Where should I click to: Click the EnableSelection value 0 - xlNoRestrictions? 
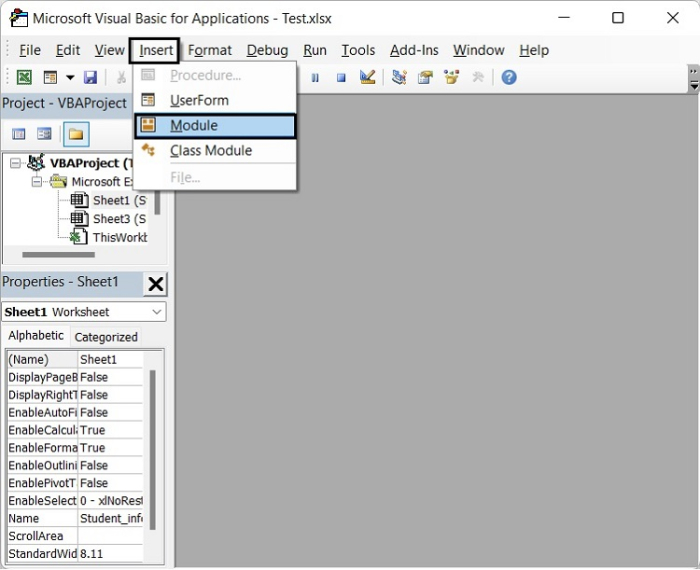(x=110, y=500)
